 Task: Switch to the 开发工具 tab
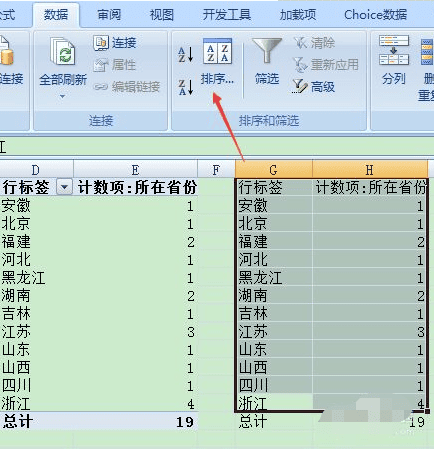pyautogui.click(x=227, y=15)
